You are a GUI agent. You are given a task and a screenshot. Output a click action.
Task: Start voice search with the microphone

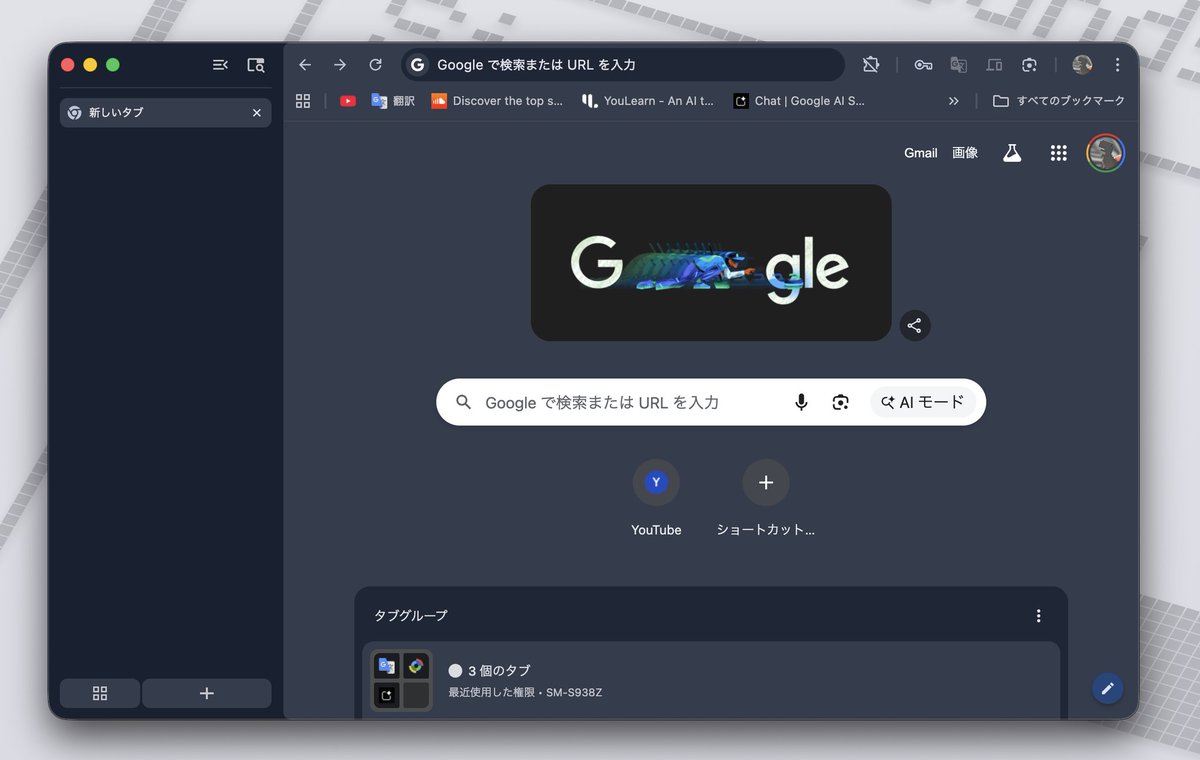[801, 402]
